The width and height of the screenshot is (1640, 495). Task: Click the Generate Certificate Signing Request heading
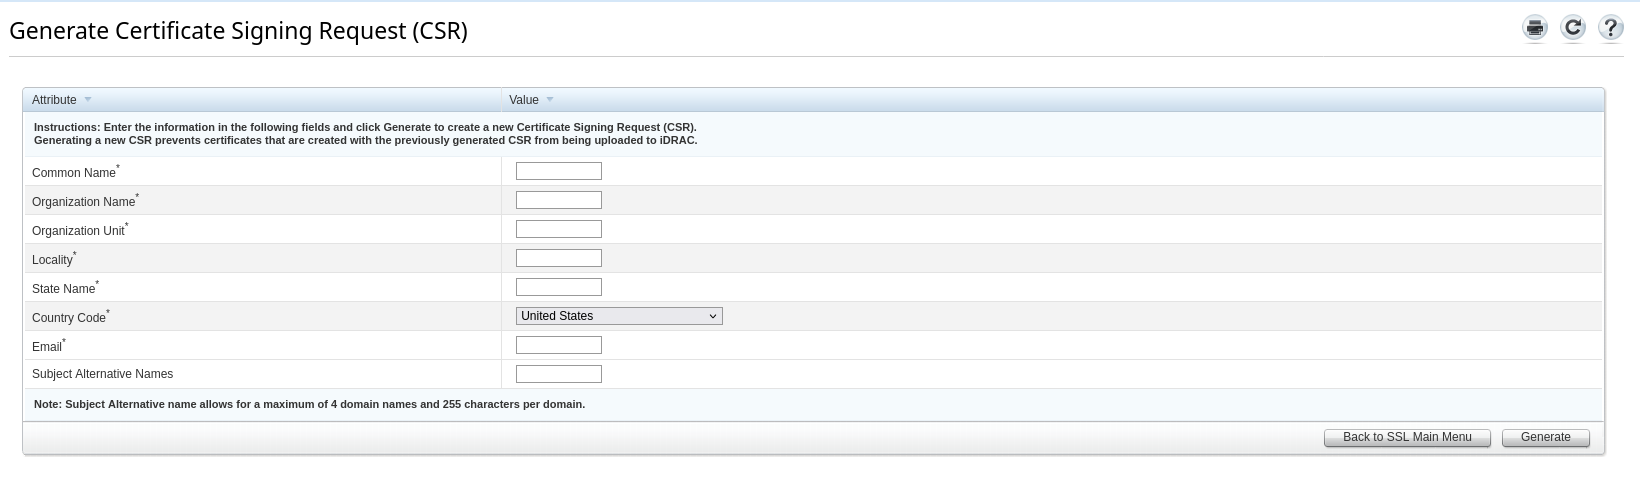pos(238,31)
